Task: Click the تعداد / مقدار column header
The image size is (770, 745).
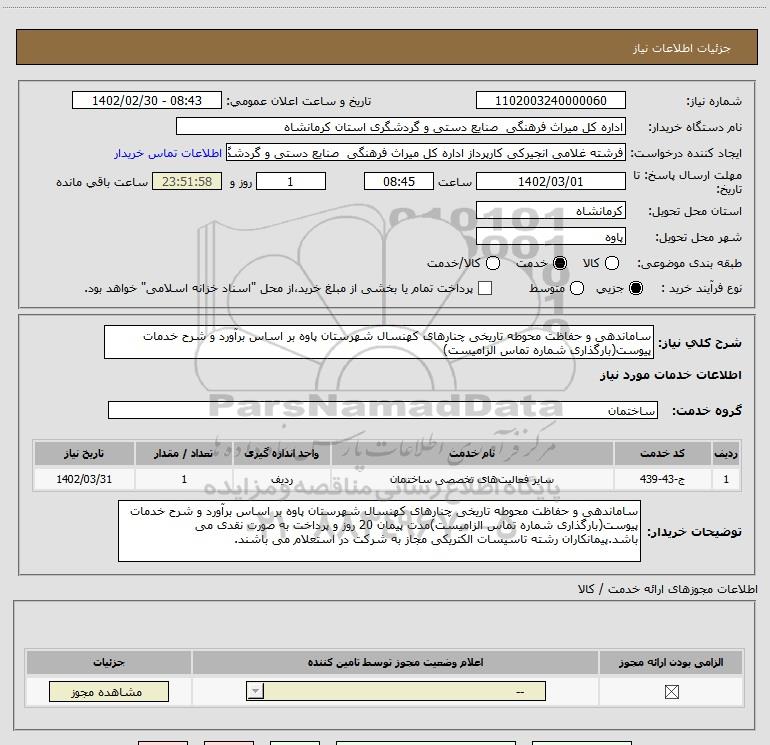Action: 184,453
